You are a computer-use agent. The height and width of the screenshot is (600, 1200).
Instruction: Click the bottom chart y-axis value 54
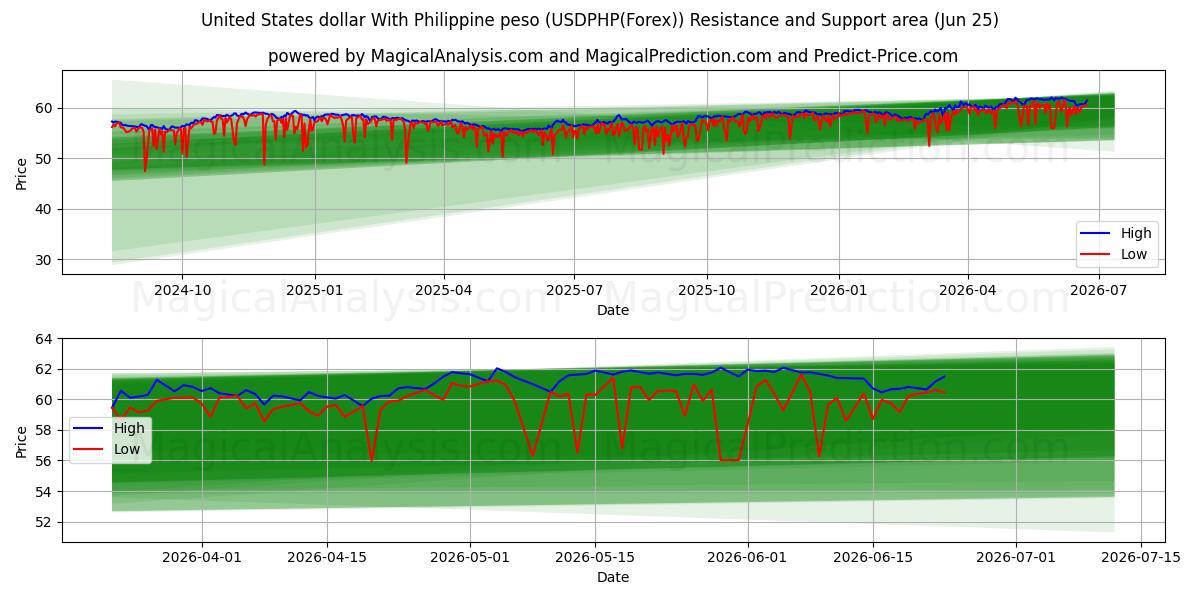coord(46,491)
